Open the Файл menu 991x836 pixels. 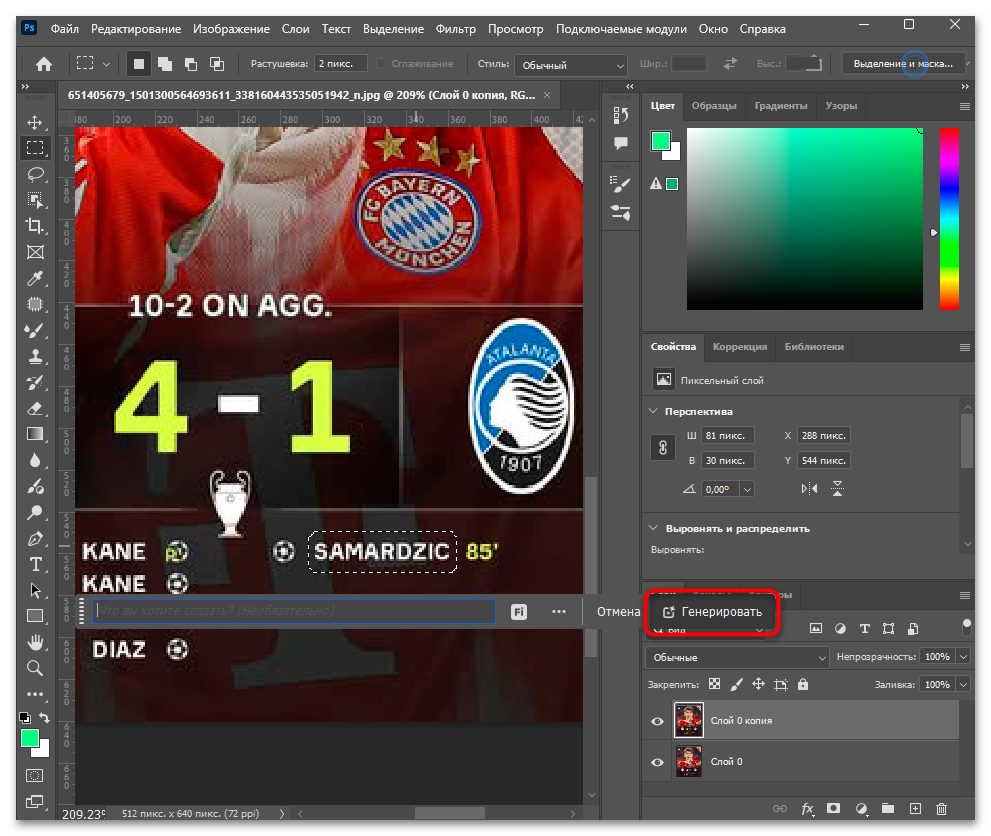tap(64, 29)
